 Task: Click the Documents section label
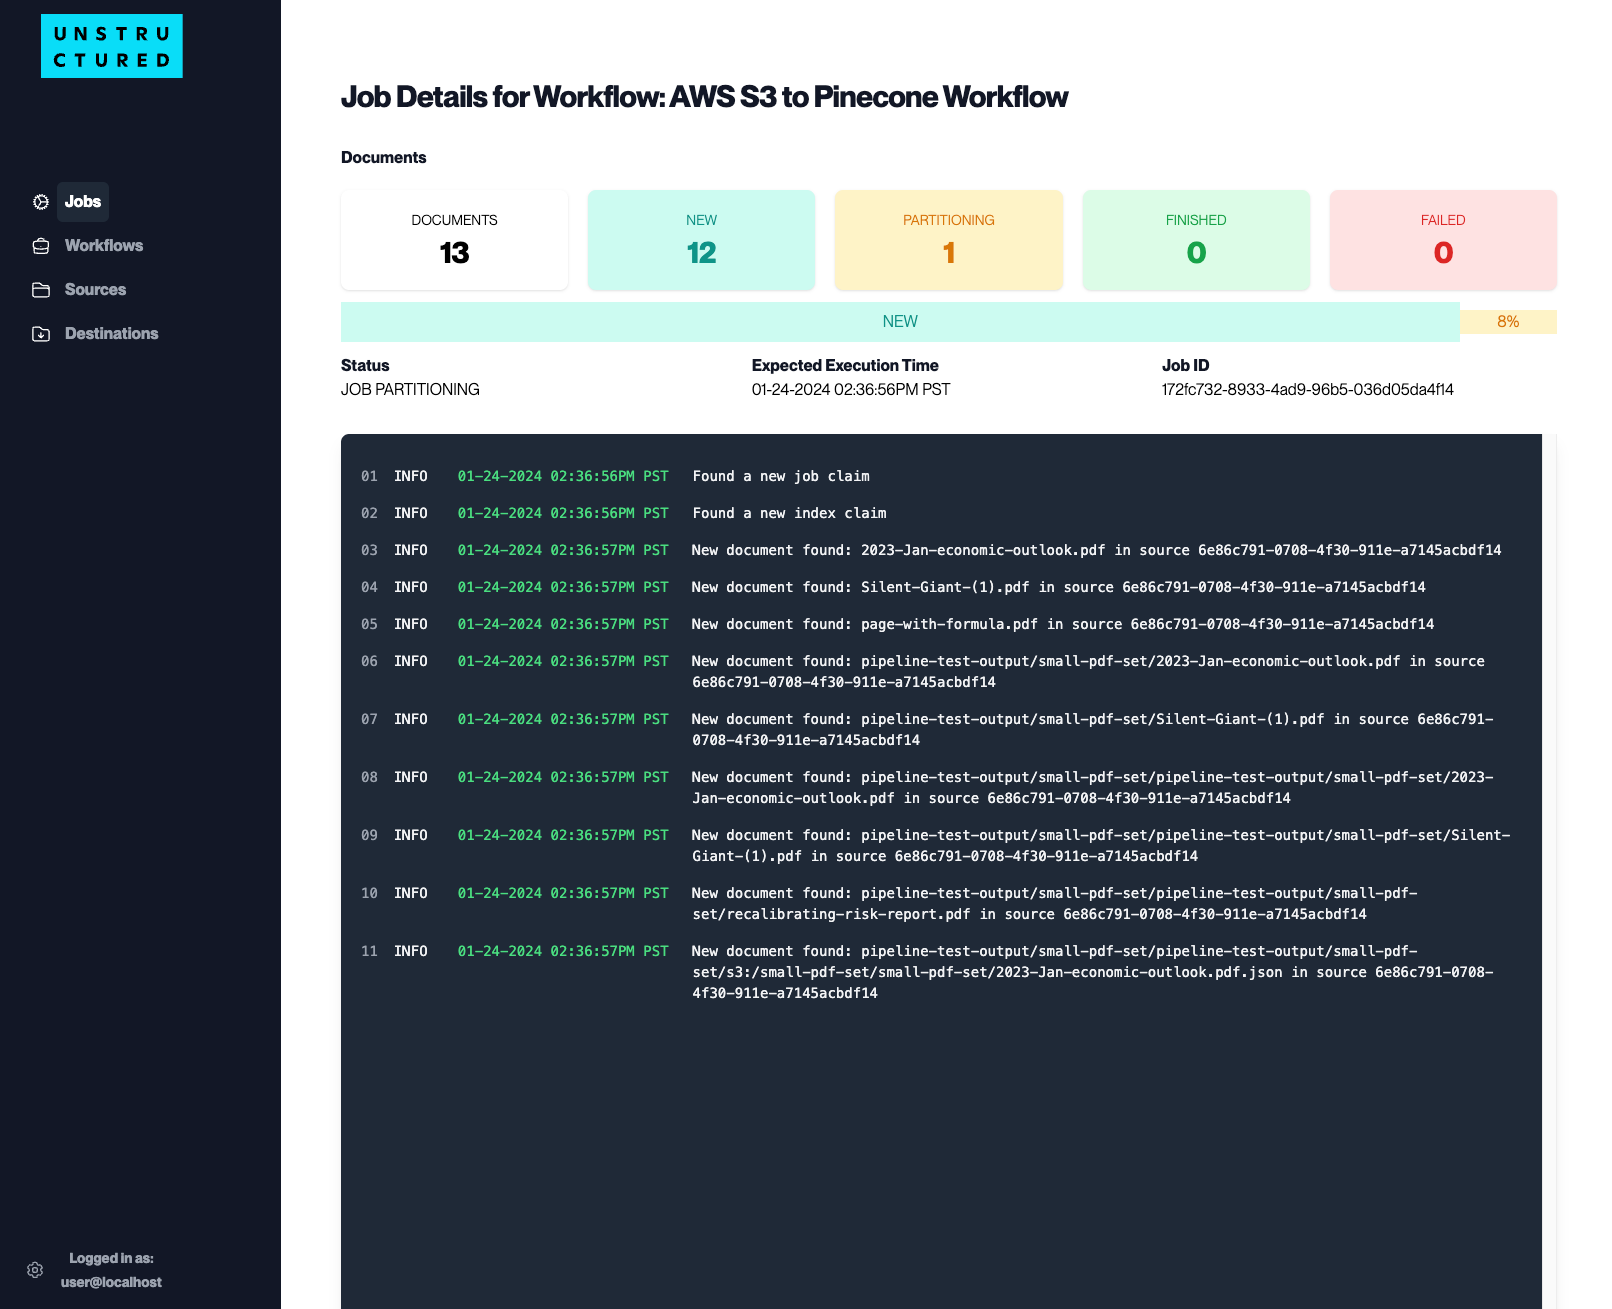(384, 158)
